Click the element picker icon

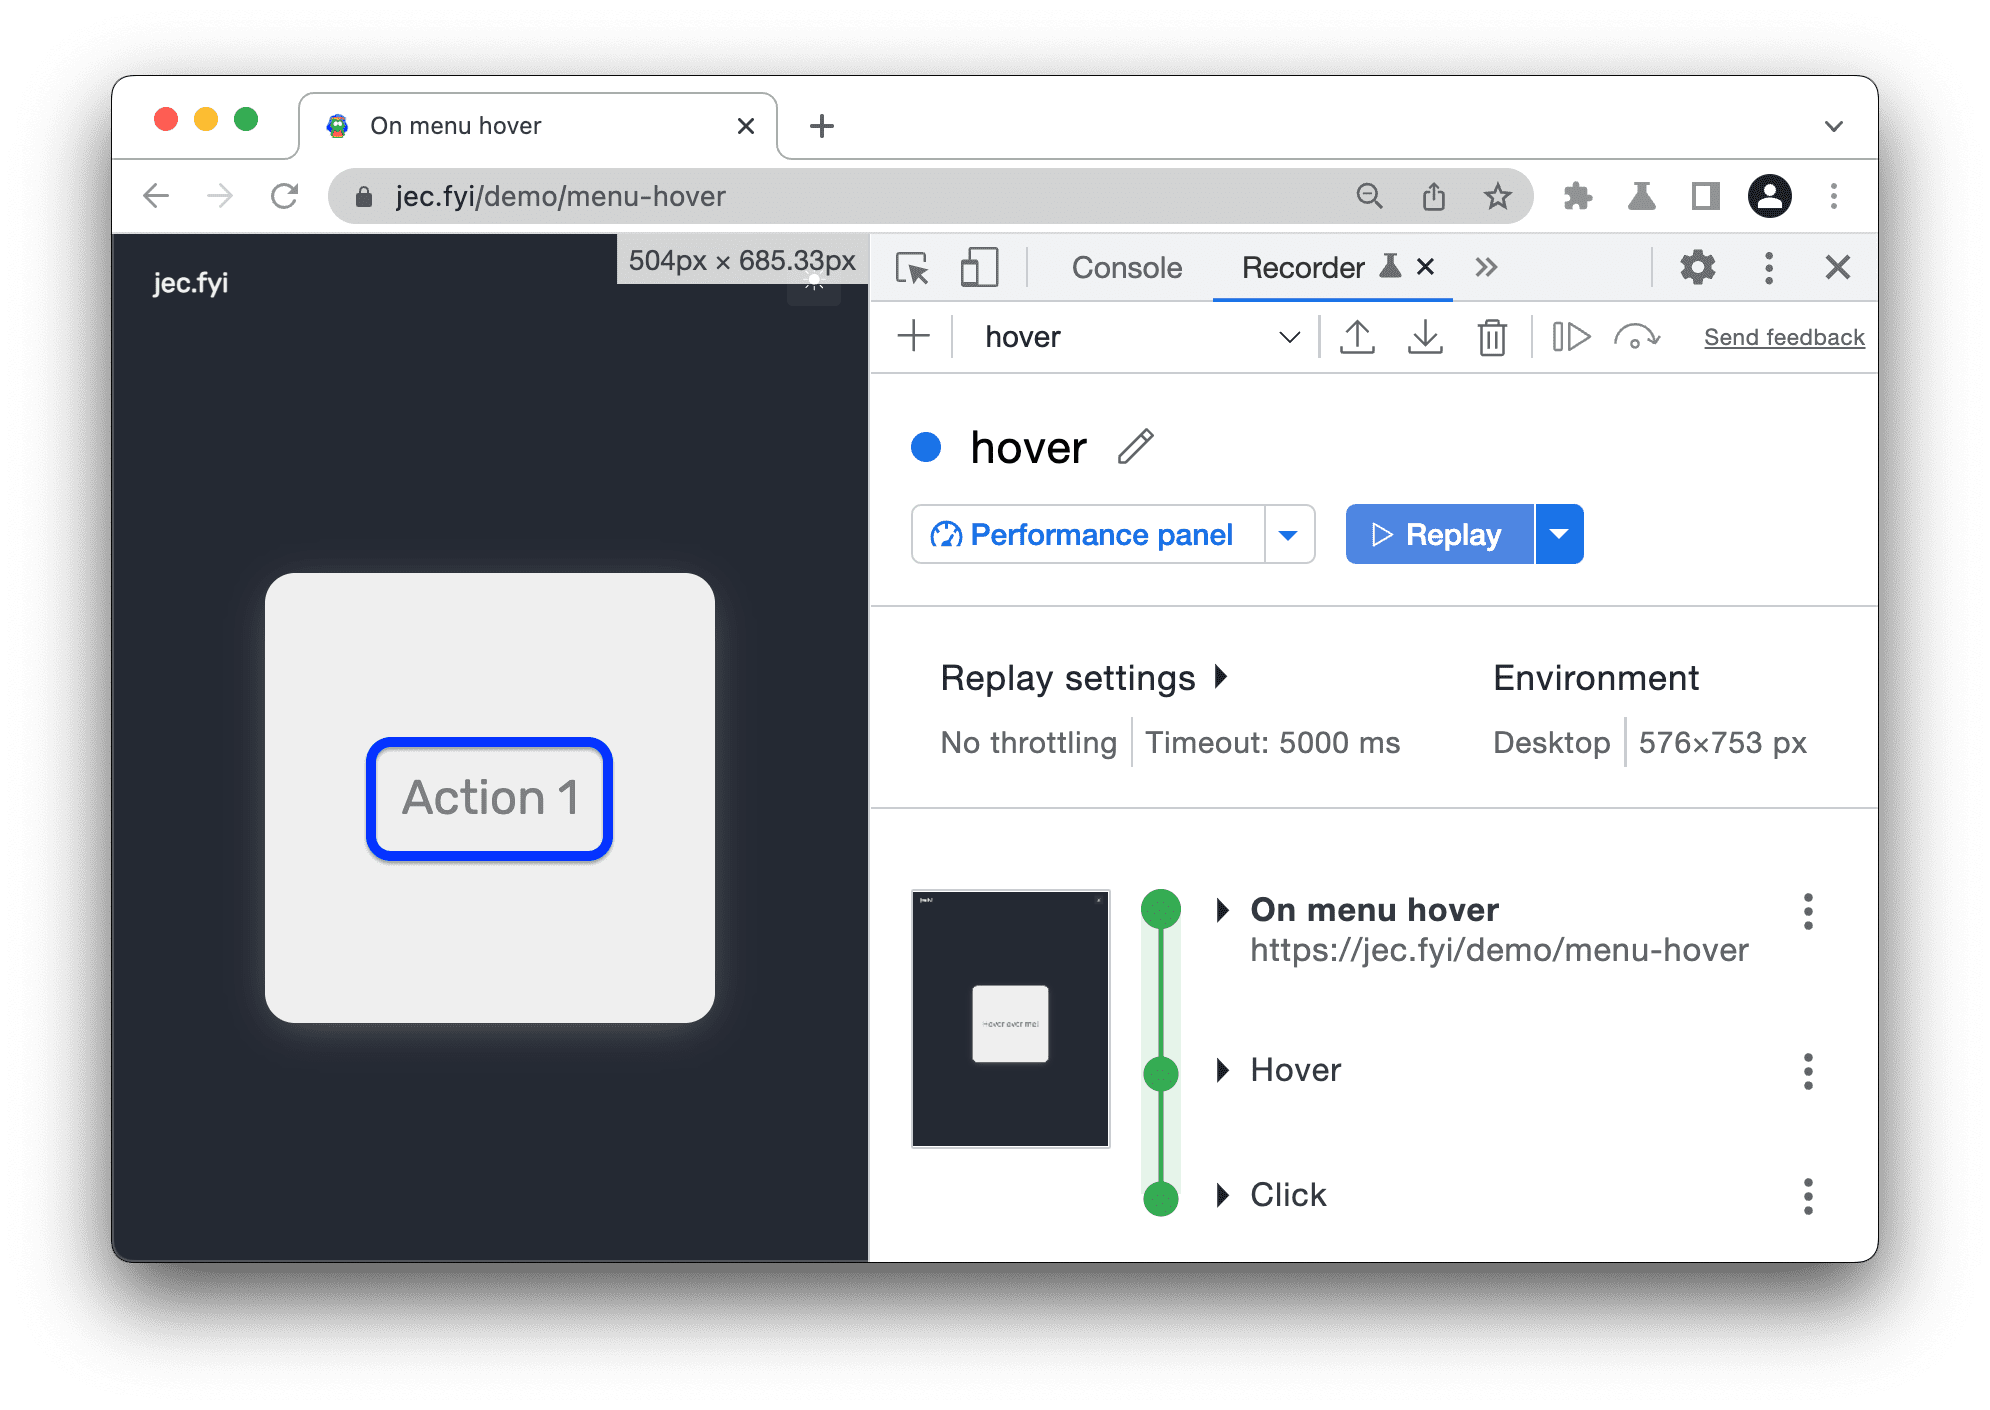914,267
